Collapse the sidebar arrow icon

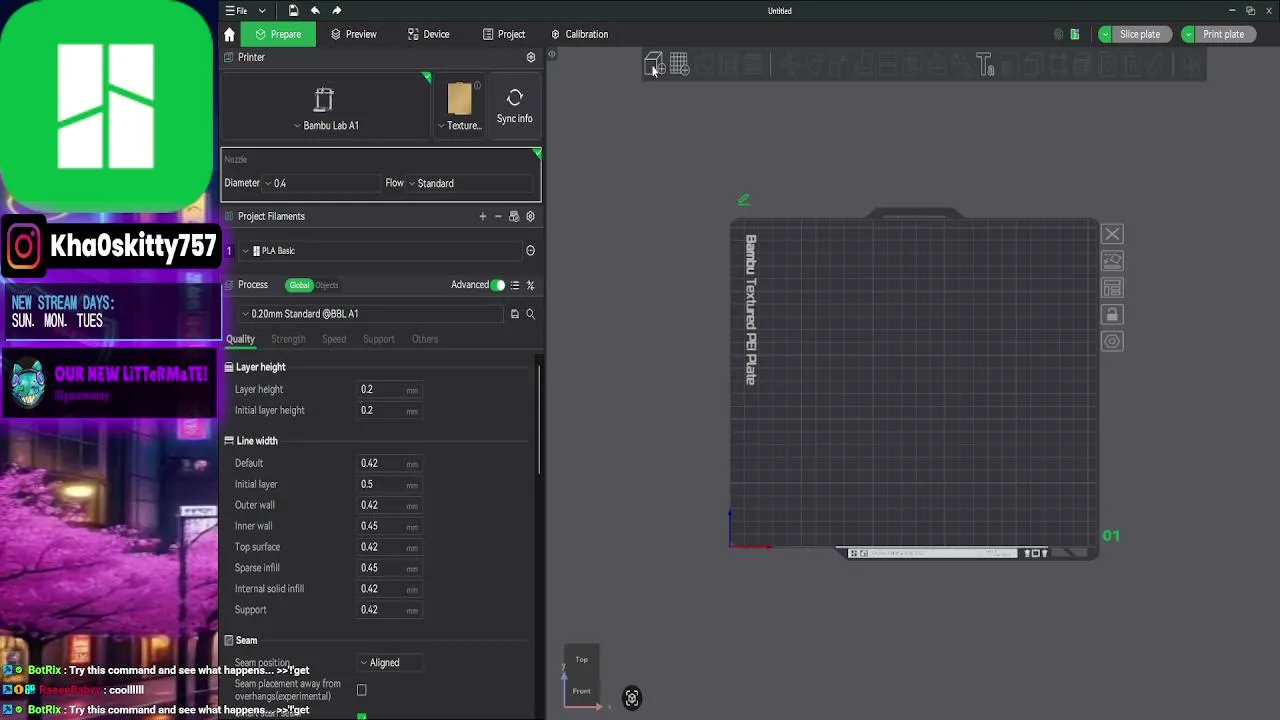coord(551,55)
